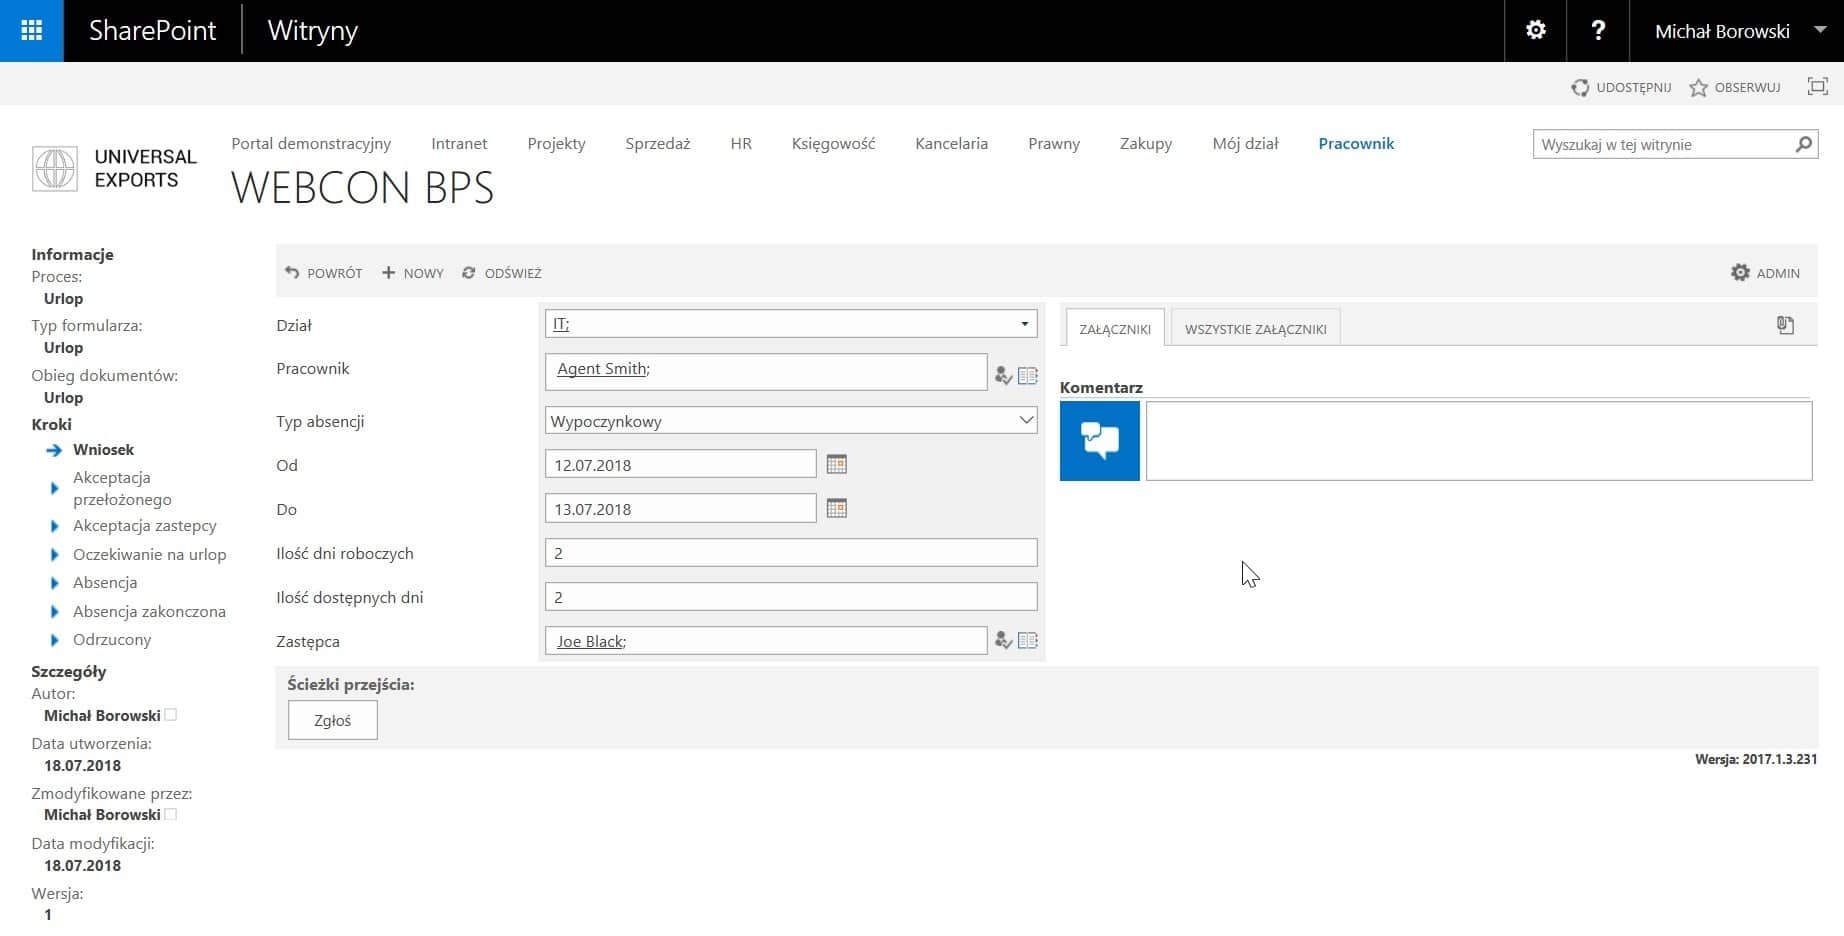
Task: Open the Typ absencji dropdown Wypoczynkowy
Action: 791,421
